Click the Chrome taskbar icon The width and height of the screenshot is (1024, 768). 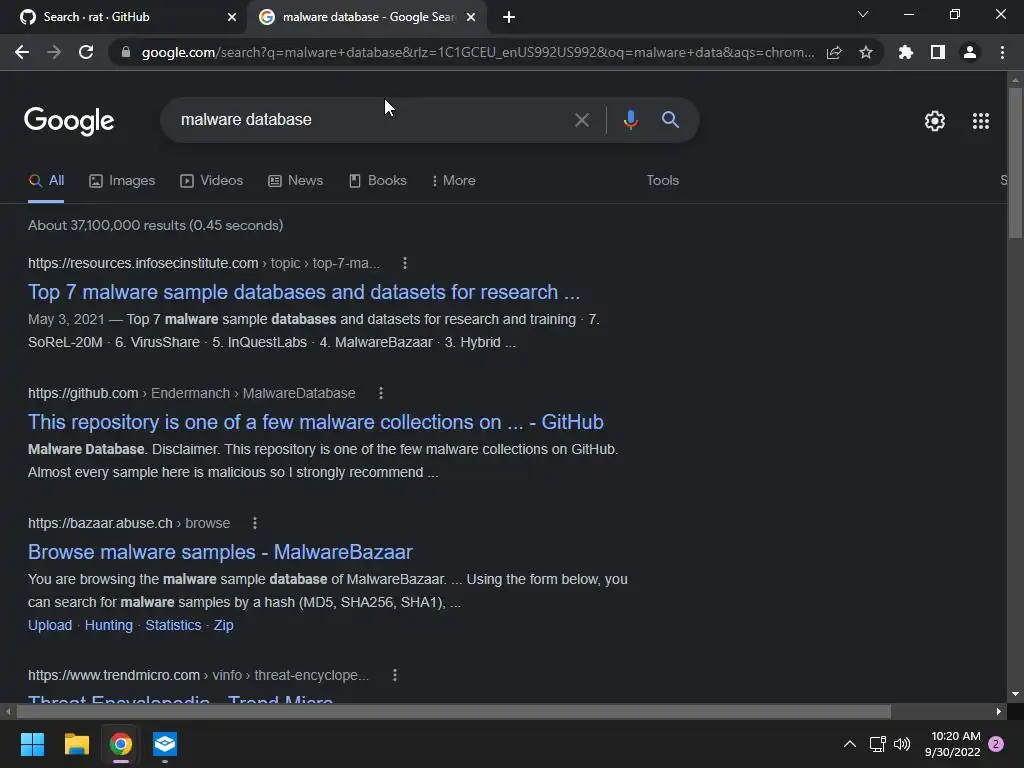click(121, 744)
